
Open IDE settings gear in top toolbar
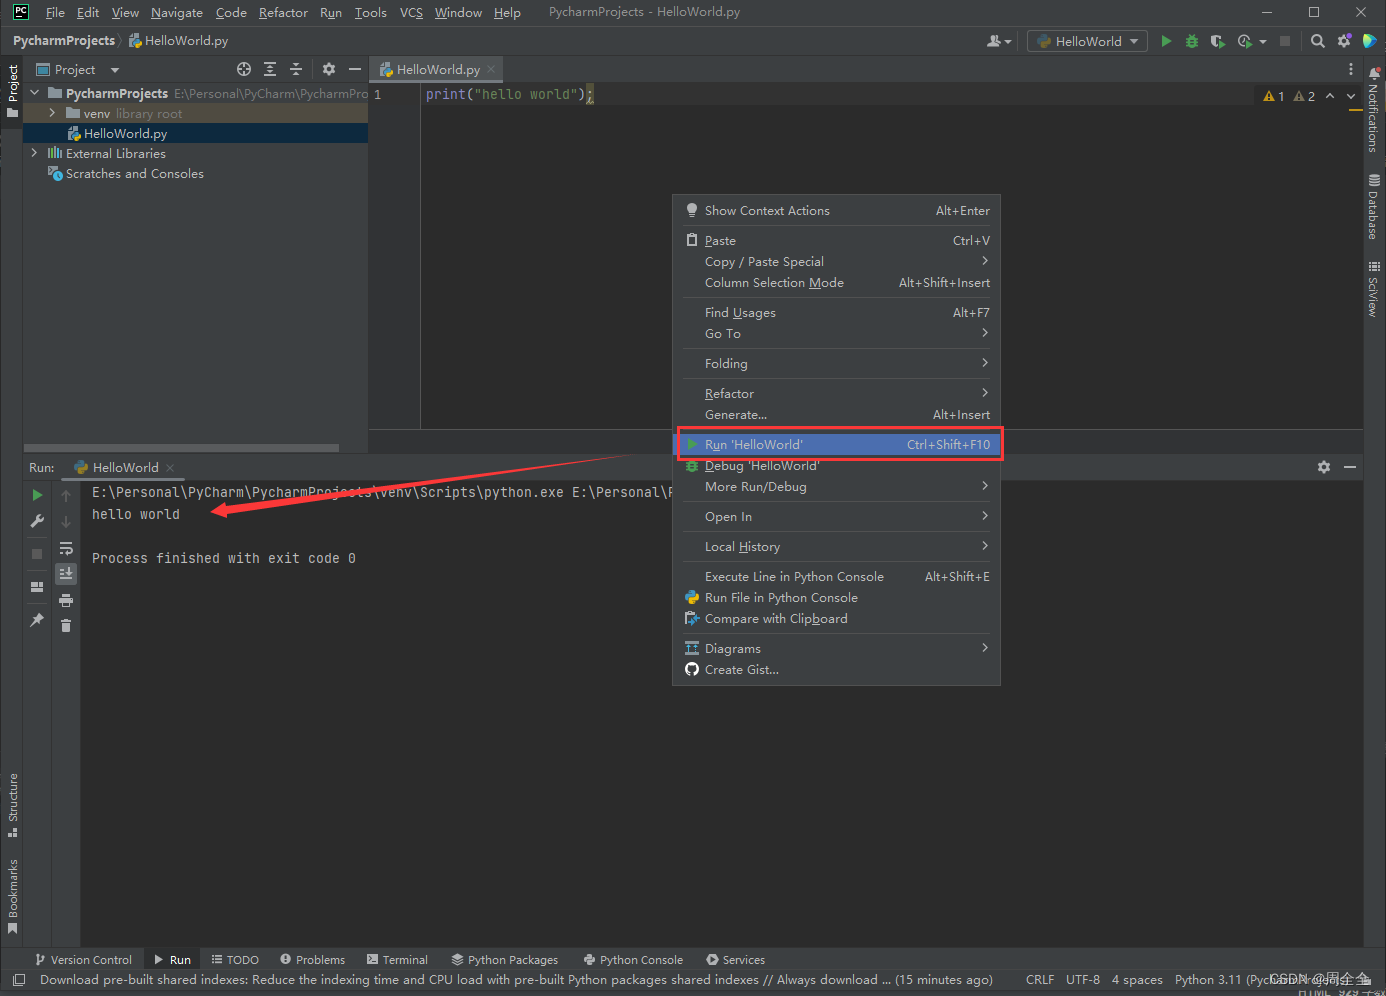(x=1344, y=41)
